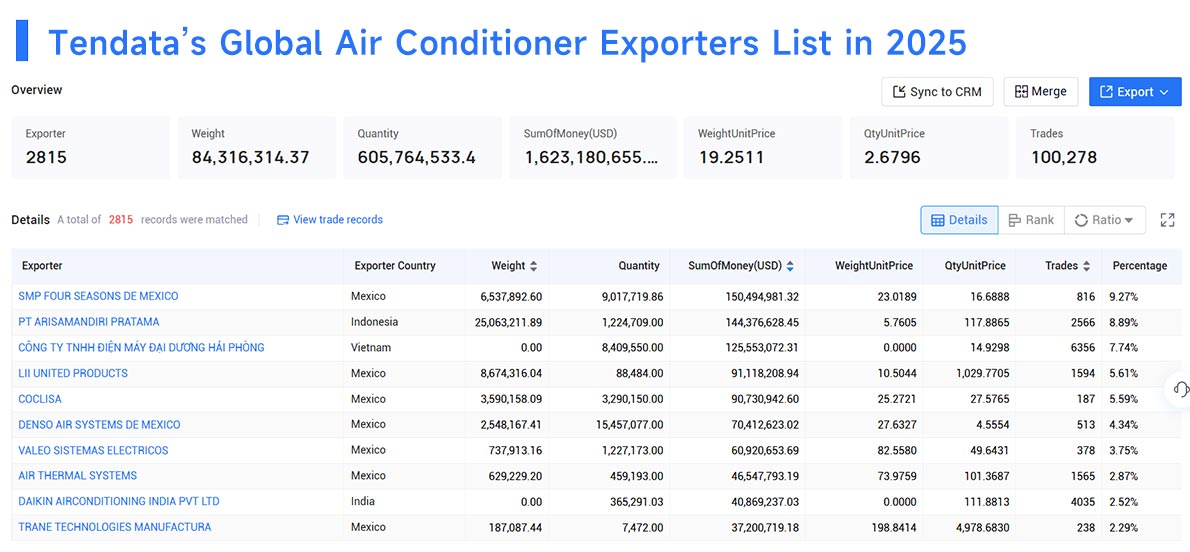
Task: Click the View trade records icon
Action: click(283, 220)
